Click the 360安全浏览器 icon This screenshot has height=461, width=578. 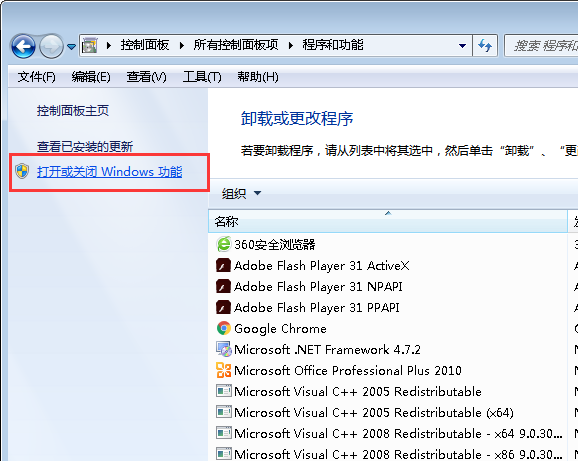[x=223, y=244]
